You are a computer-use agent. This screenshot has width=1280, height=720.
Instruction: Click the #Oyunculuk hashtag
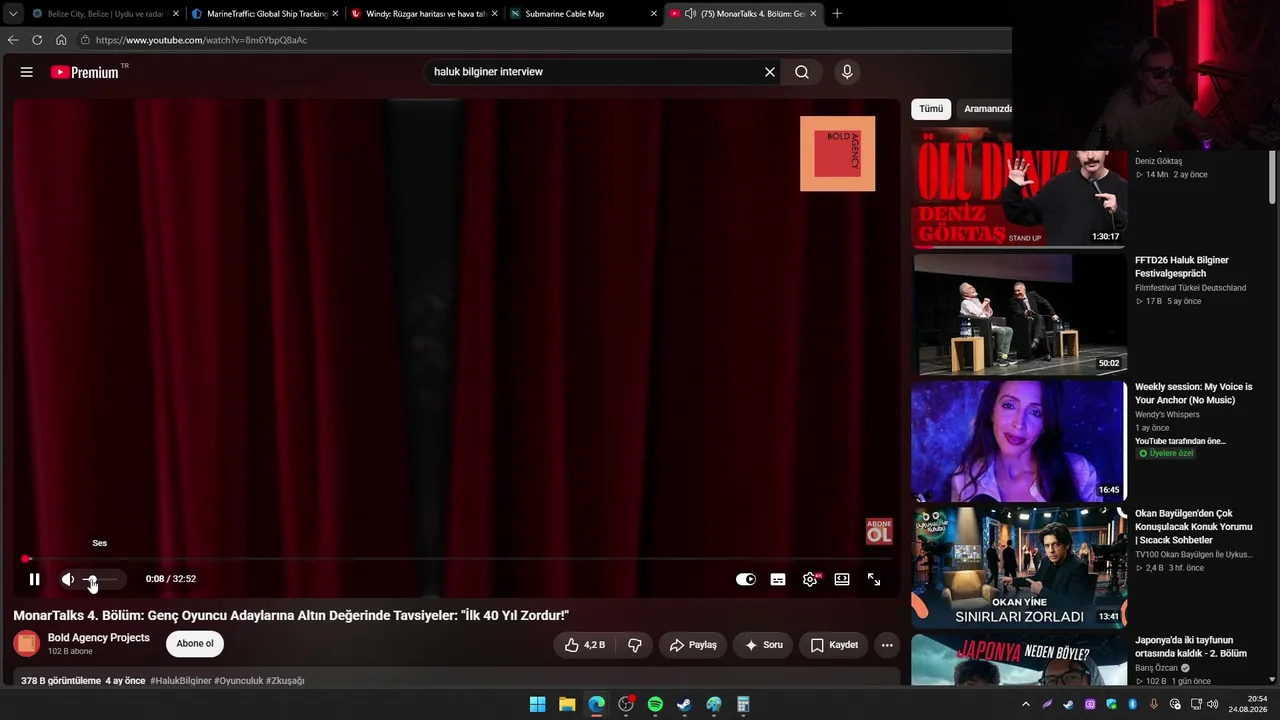239,681
